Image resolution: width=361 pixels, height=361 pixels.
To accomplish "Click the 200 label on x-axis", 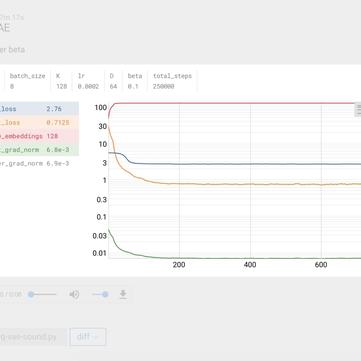I will click(x=179, y=265).
